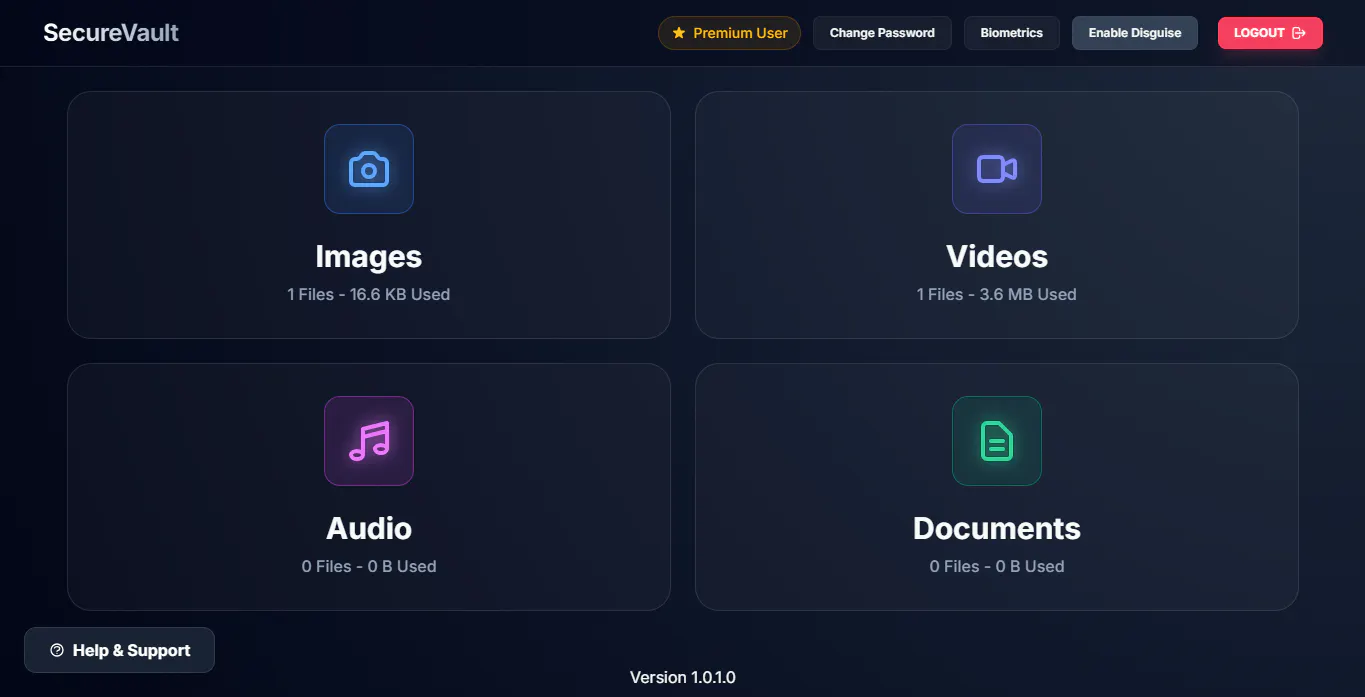Click "1 Files - 3.6 MB Used" text

pyautogui.click(x=997, y=294)
